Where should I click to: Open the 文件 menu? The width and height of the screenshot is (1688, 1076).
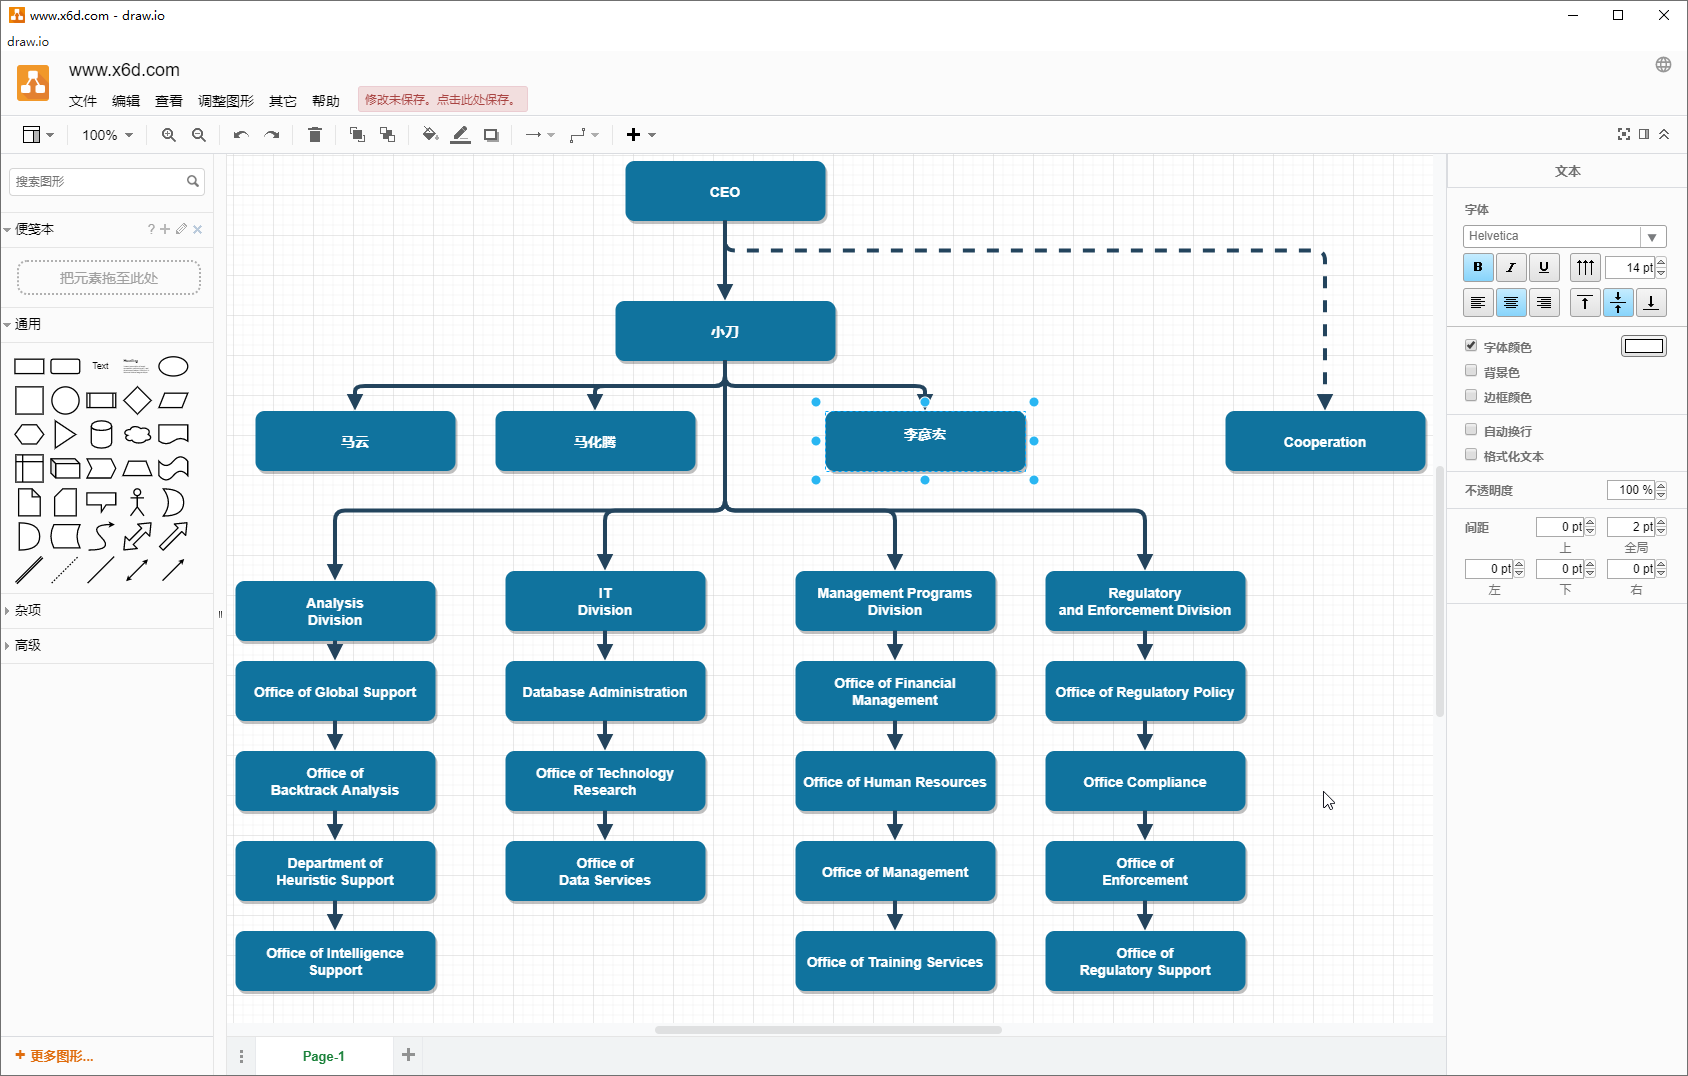83,101
